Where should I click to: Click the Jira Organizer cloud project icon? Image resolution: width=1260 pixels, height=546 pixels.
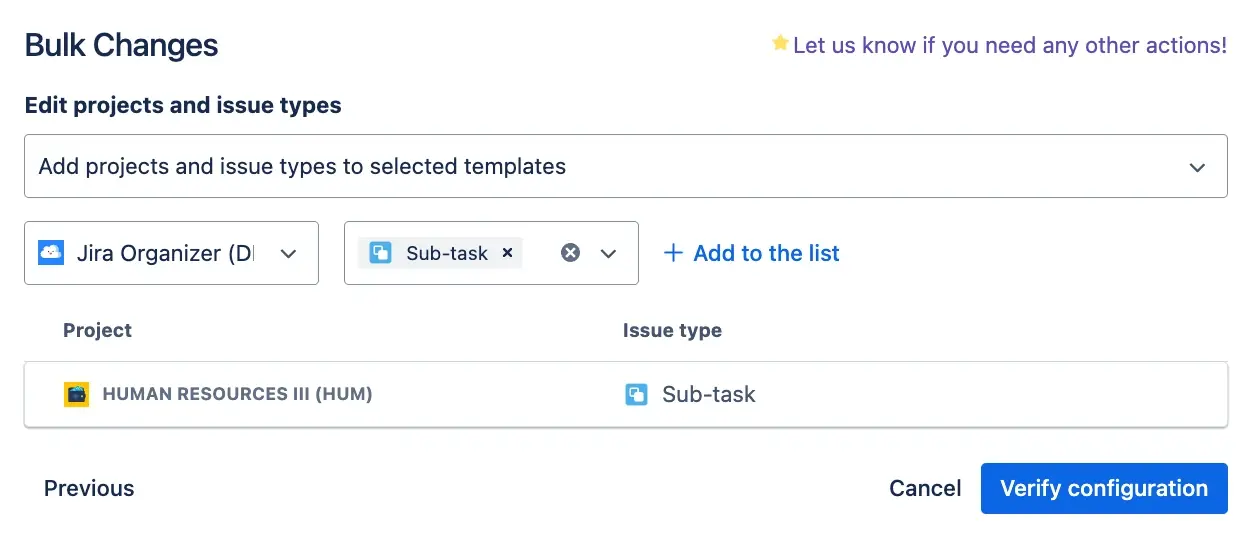pyautogui.click(x=51, y=253)
